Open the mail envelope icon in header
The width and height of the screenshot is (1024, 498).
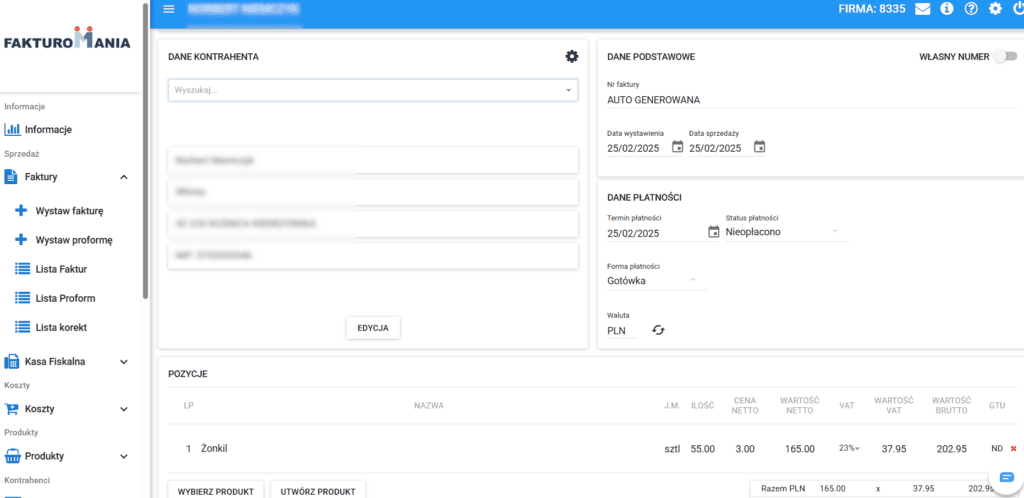[922, 9]
